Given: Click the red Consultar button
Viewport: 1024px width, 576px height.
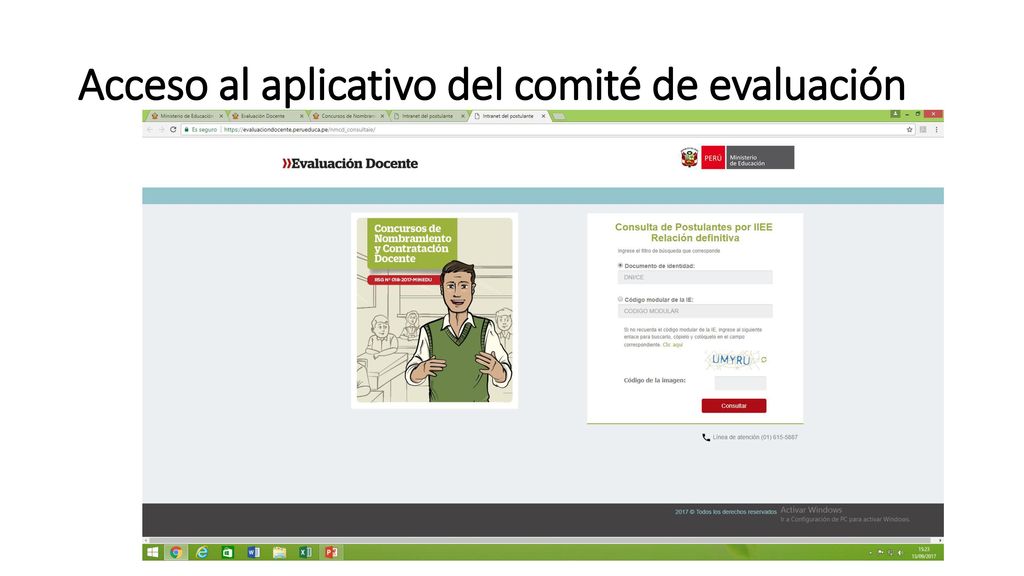Looking at the screenshot, I should click(x=733, y=406).
